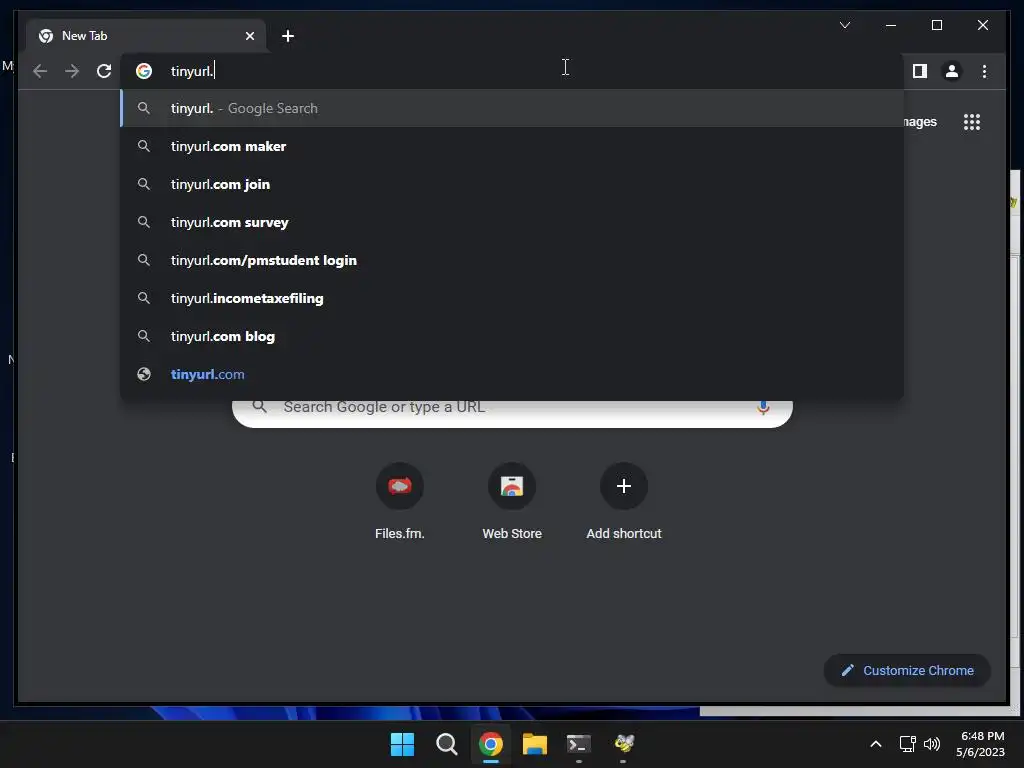Open the clock showing 6:48 PM

pos(980,744)
